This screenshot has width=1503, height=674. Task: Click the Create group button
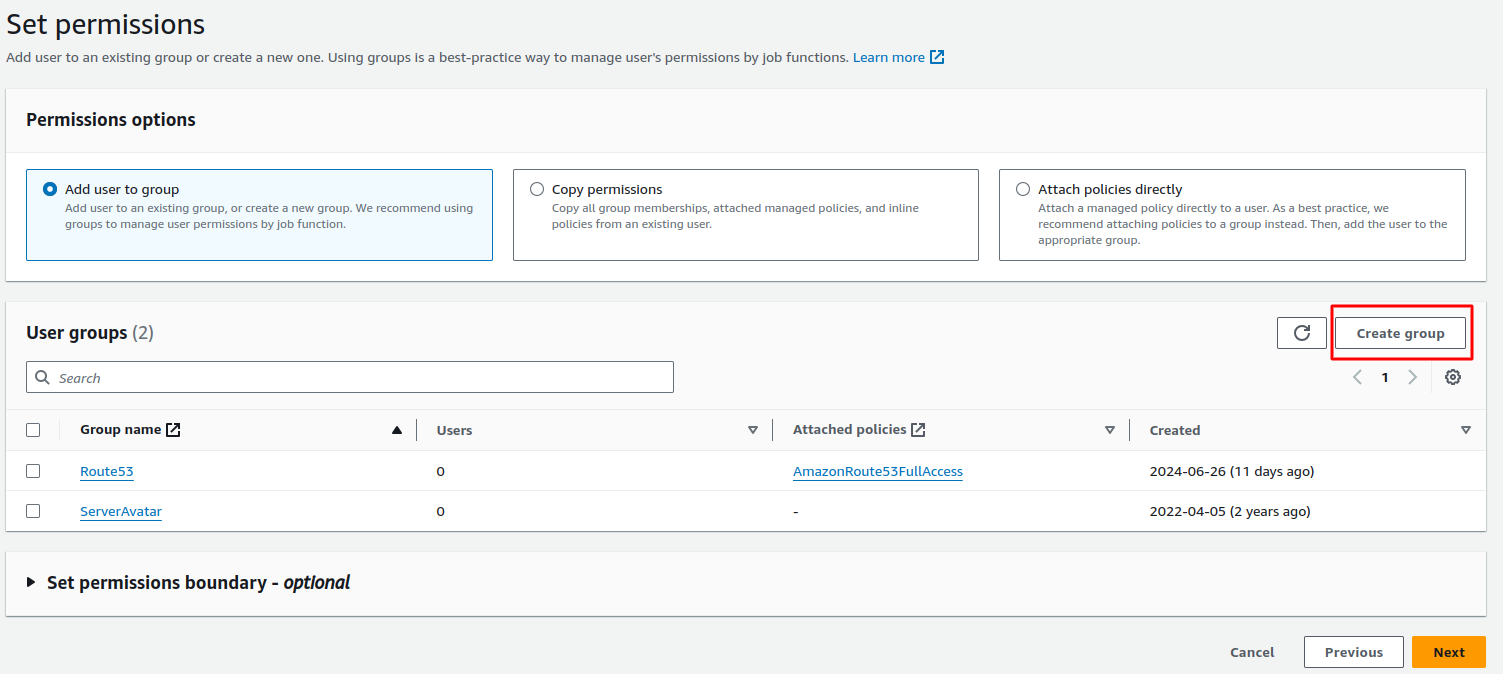[x=1400, y=332]
